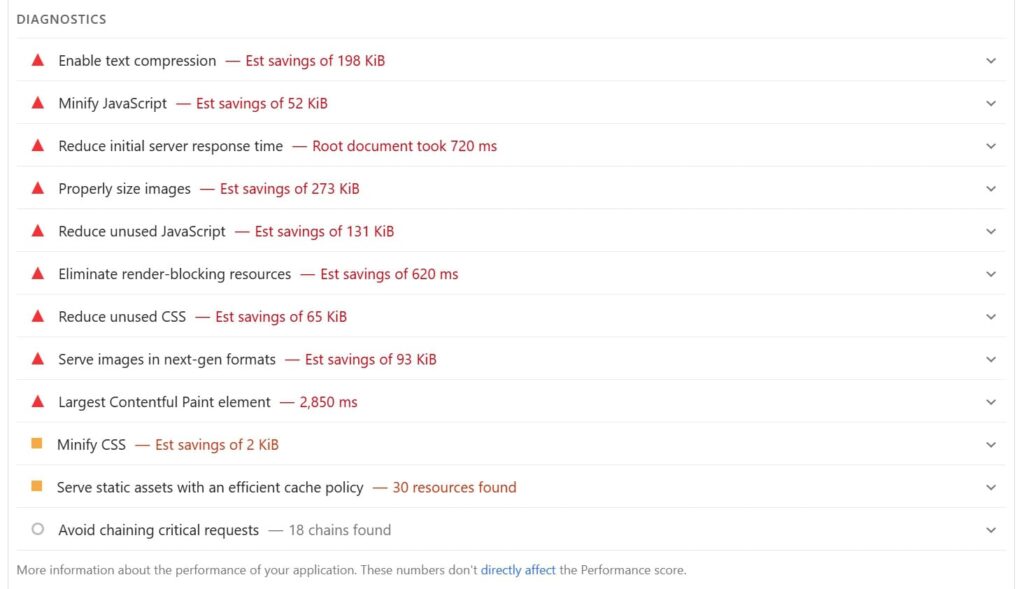Open the 'directly affect' link
Image resolution: width=1024 pixels, height=589 pixels.
(x=517, y=571)
